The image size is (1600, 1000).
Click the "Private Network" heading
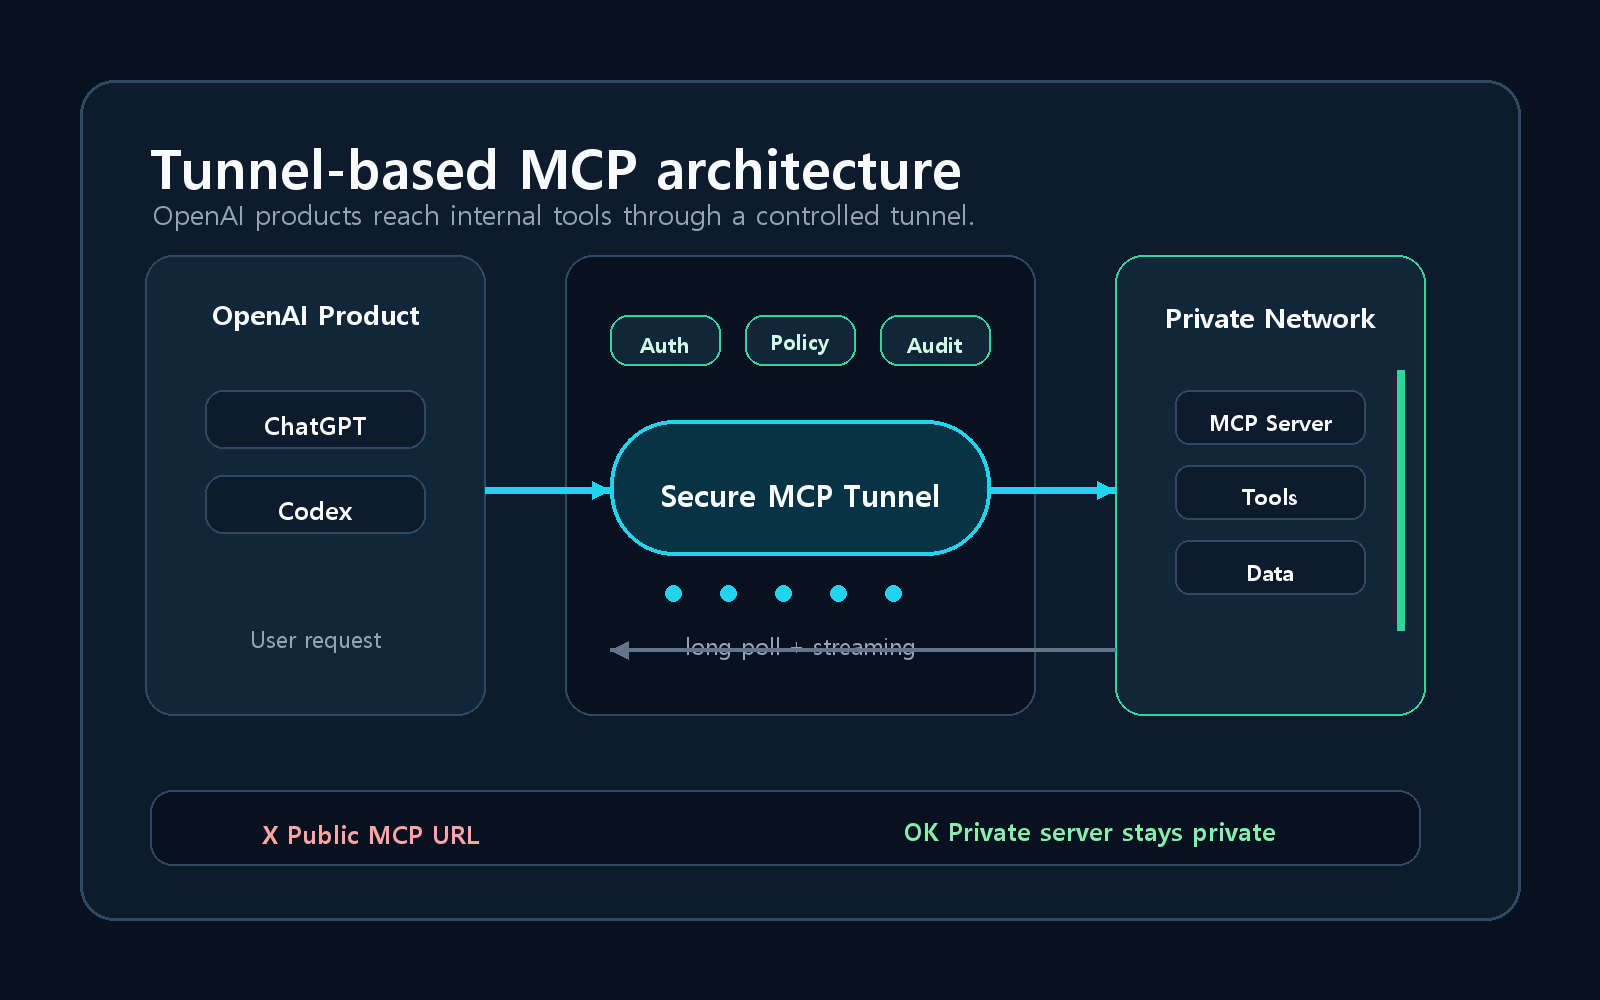pos(1270,319)
